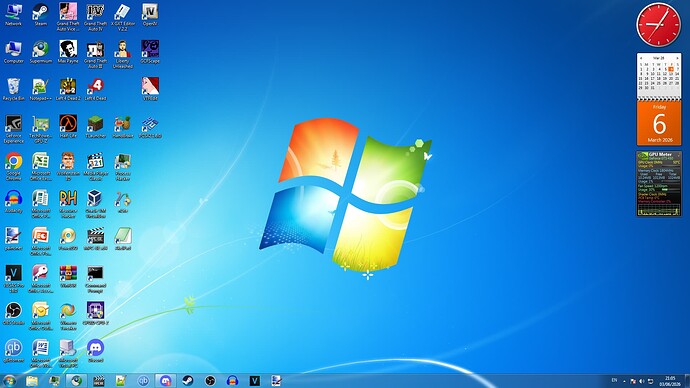
Task: Select the Supermium browser desktop shortcut
Action: [x=40, y=52]
